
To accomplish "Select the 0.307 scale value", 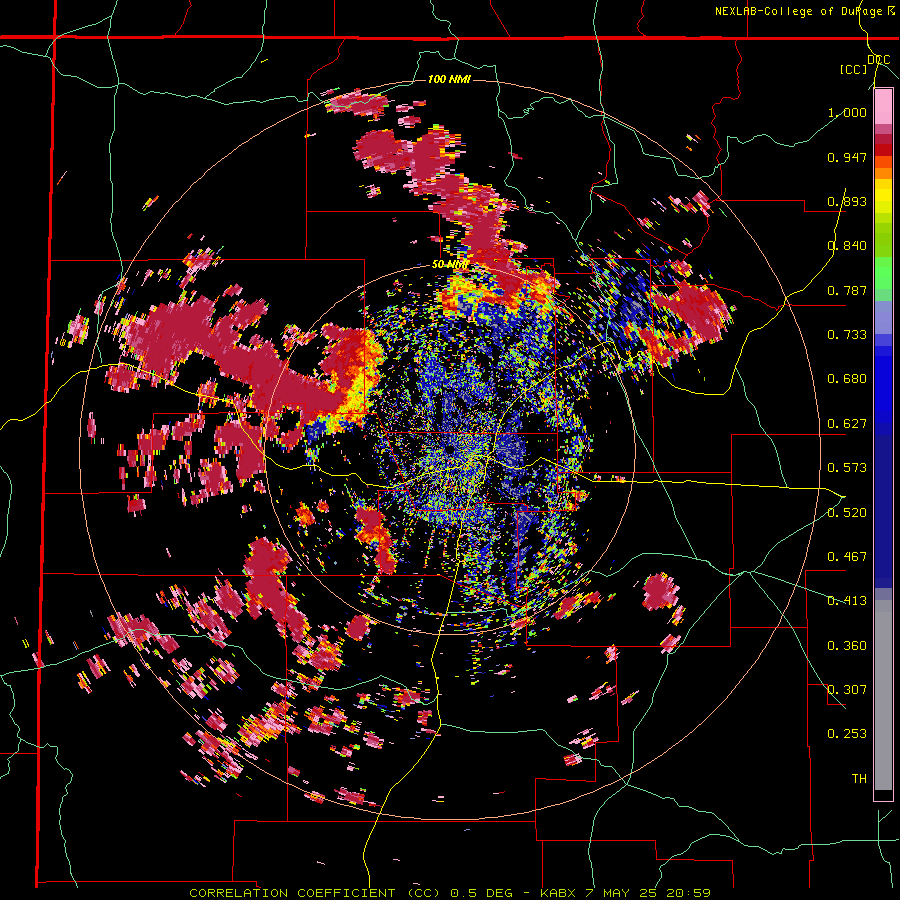I will 847,690.
